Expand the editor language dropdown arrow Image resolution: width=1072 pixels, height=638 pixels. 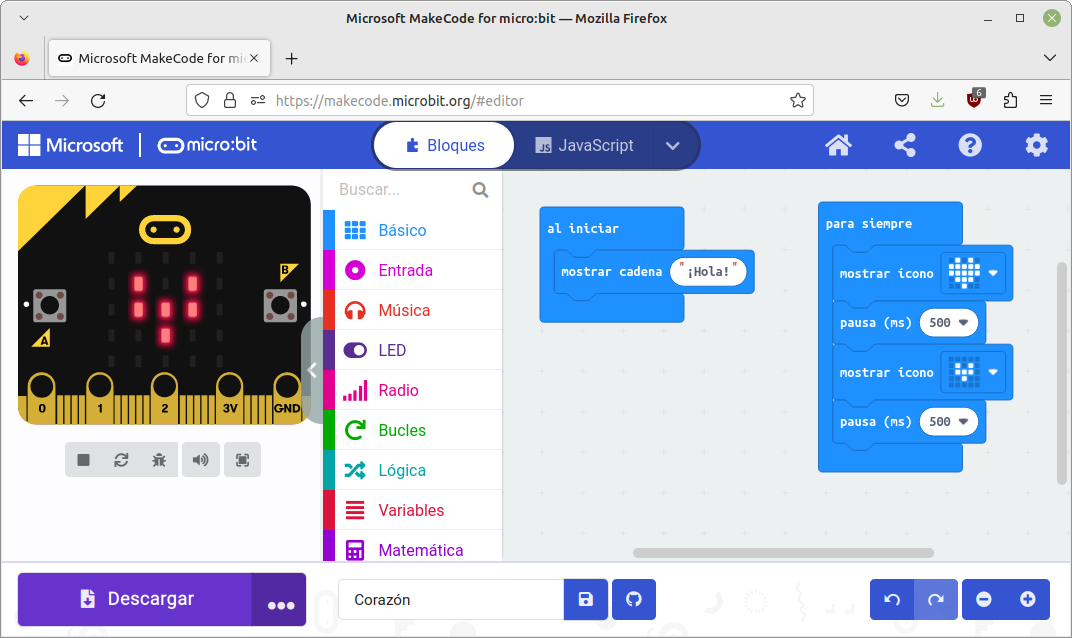click(673, 146)
